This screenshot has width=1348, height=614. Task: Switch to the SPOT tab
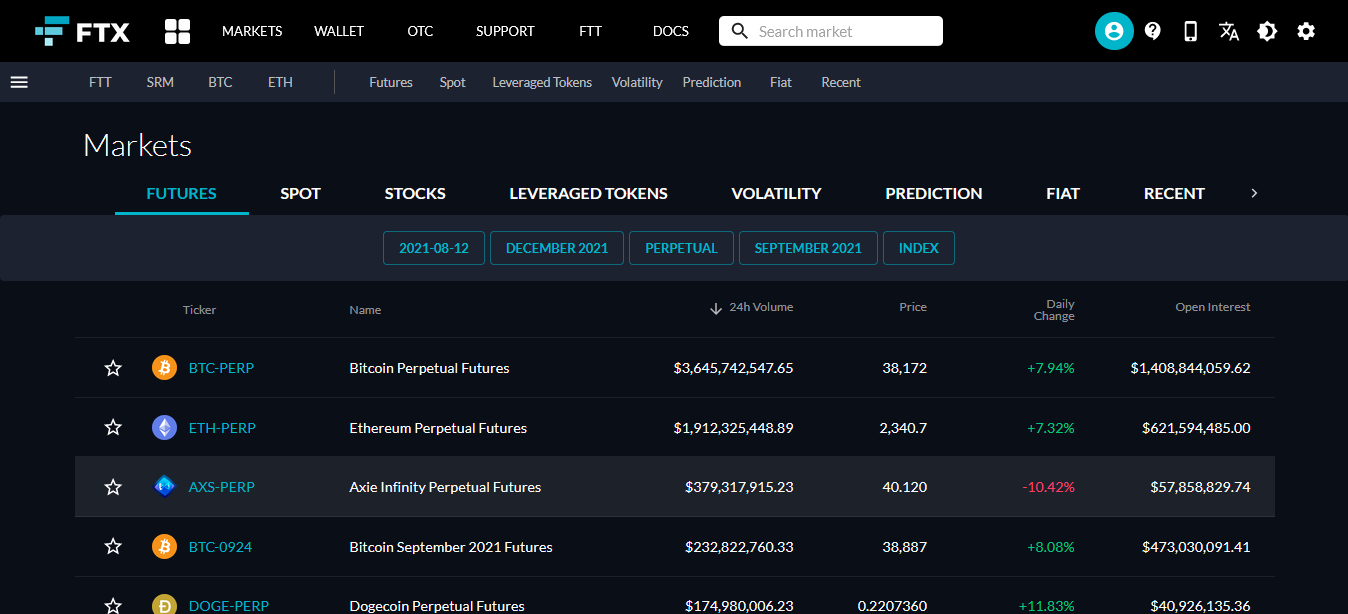300,193
